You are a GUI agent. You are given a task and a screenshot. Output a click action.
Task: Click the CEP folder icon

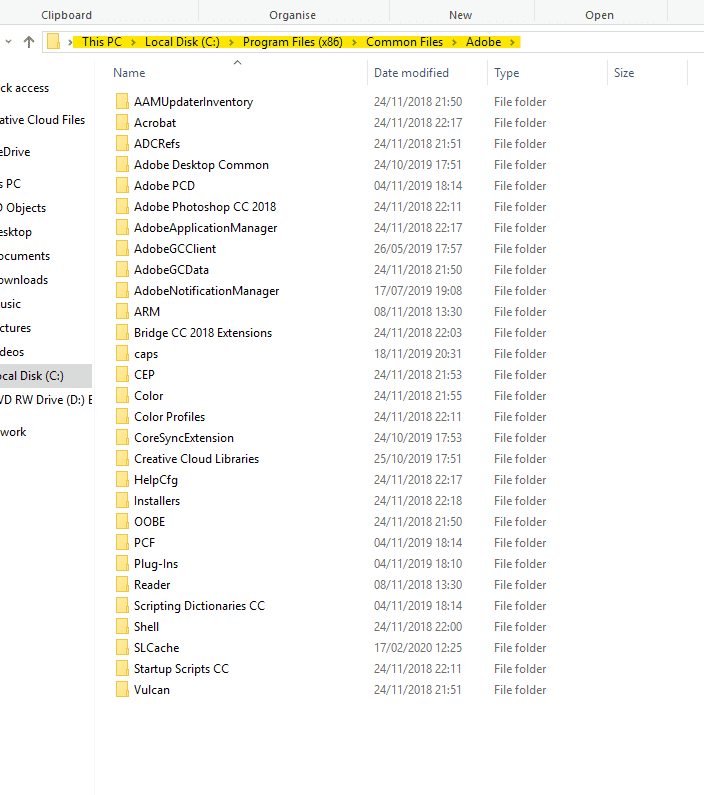[122, 375]
